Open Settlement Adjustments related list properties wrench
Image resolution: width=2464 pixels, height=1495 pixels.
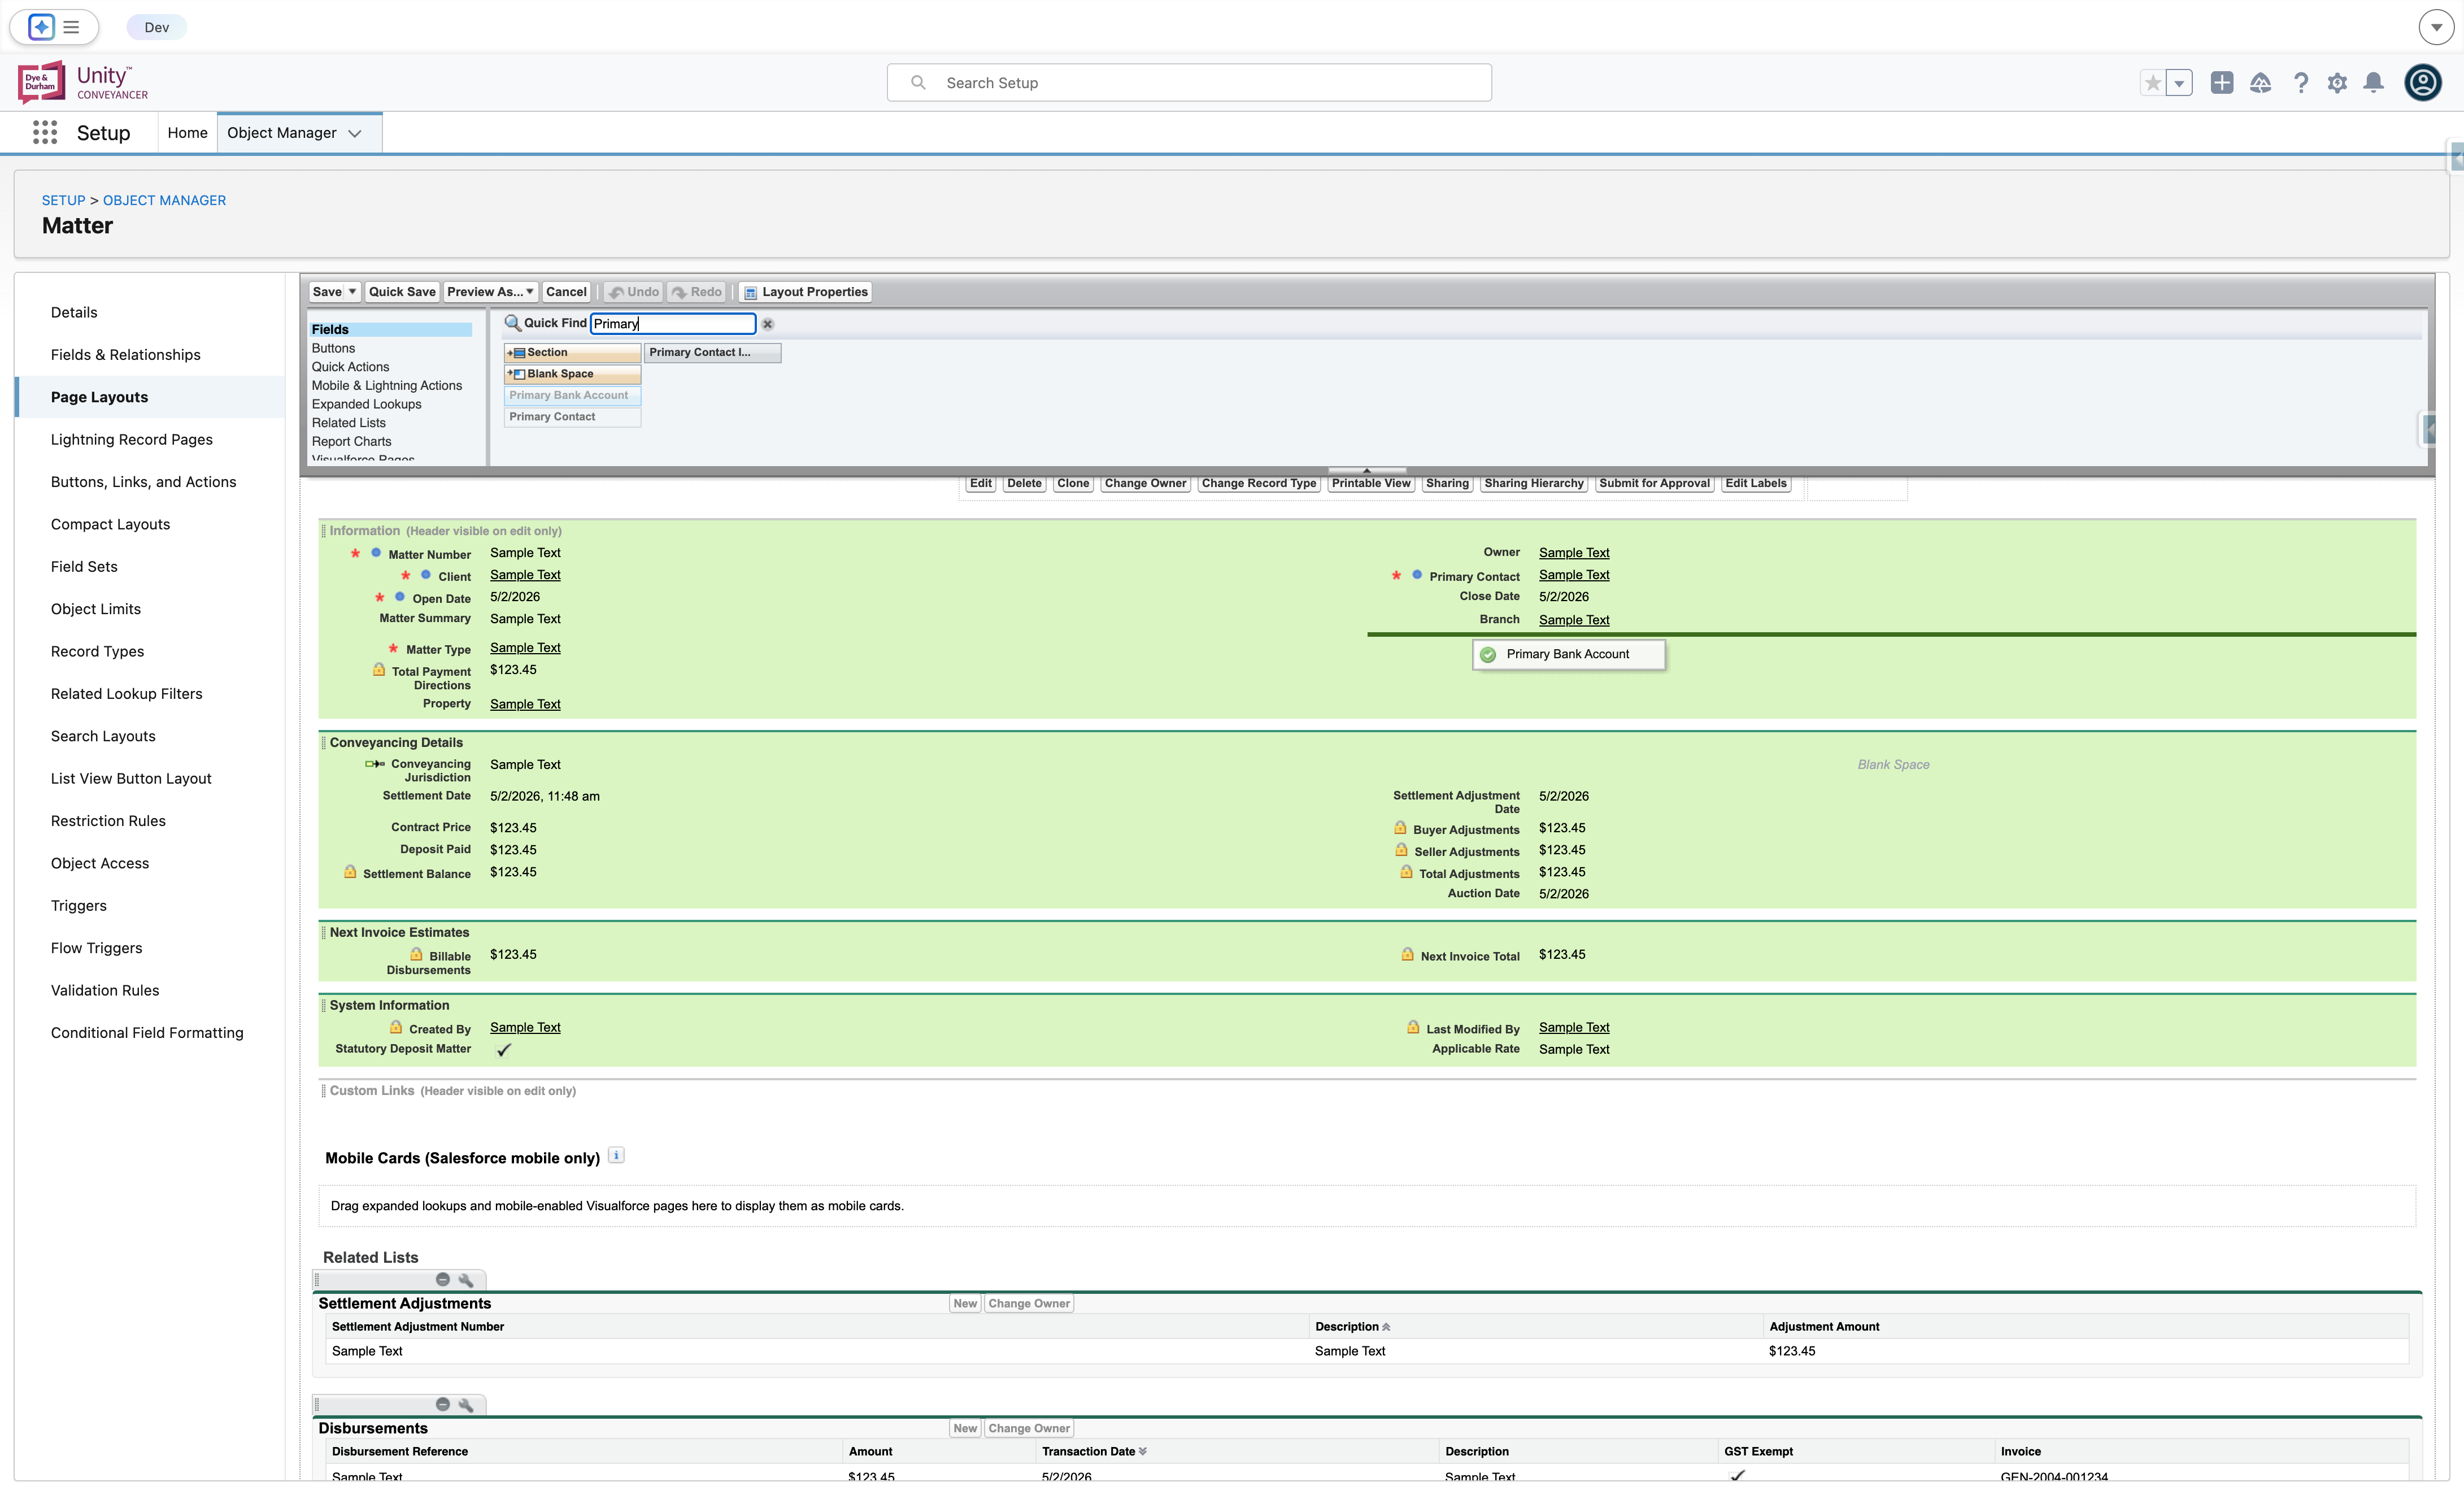pos(465,1279)
